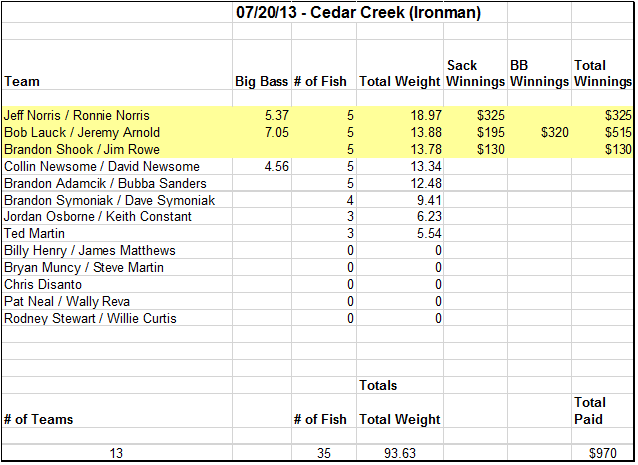Click the 'Rodney Stewart / Willie Curtis' cell
The width and height of the screenshot is (638, 465).
point(90,319)
